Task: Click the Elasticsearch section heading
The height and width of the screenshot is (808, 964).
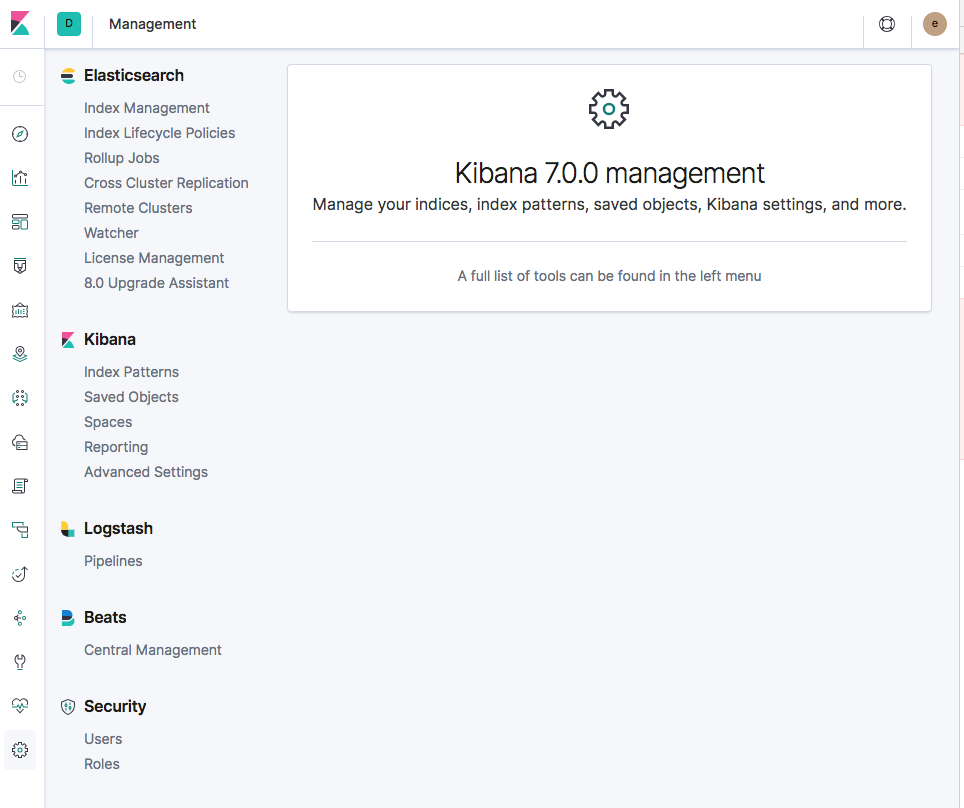Action: (134, 76)
